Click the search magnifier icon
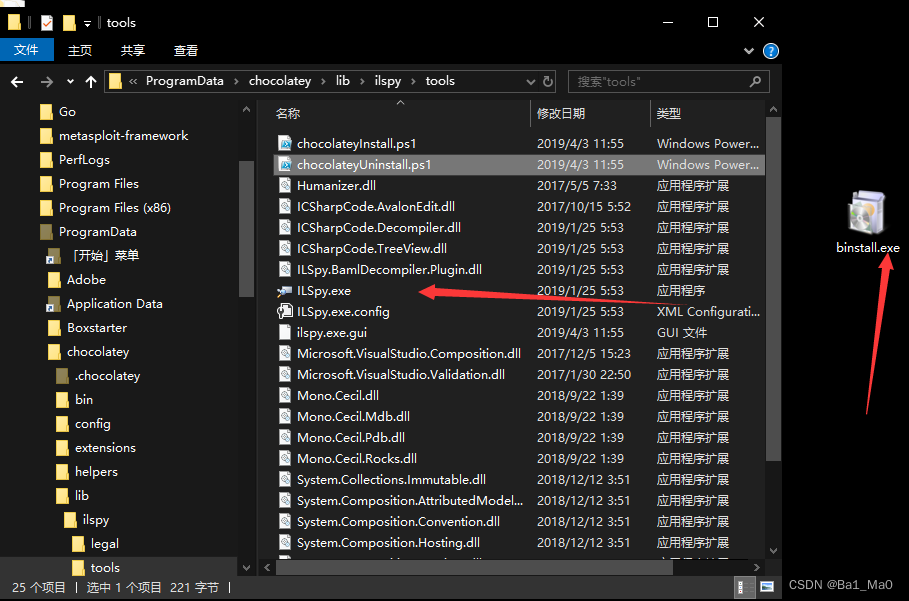 click(755, 82)
